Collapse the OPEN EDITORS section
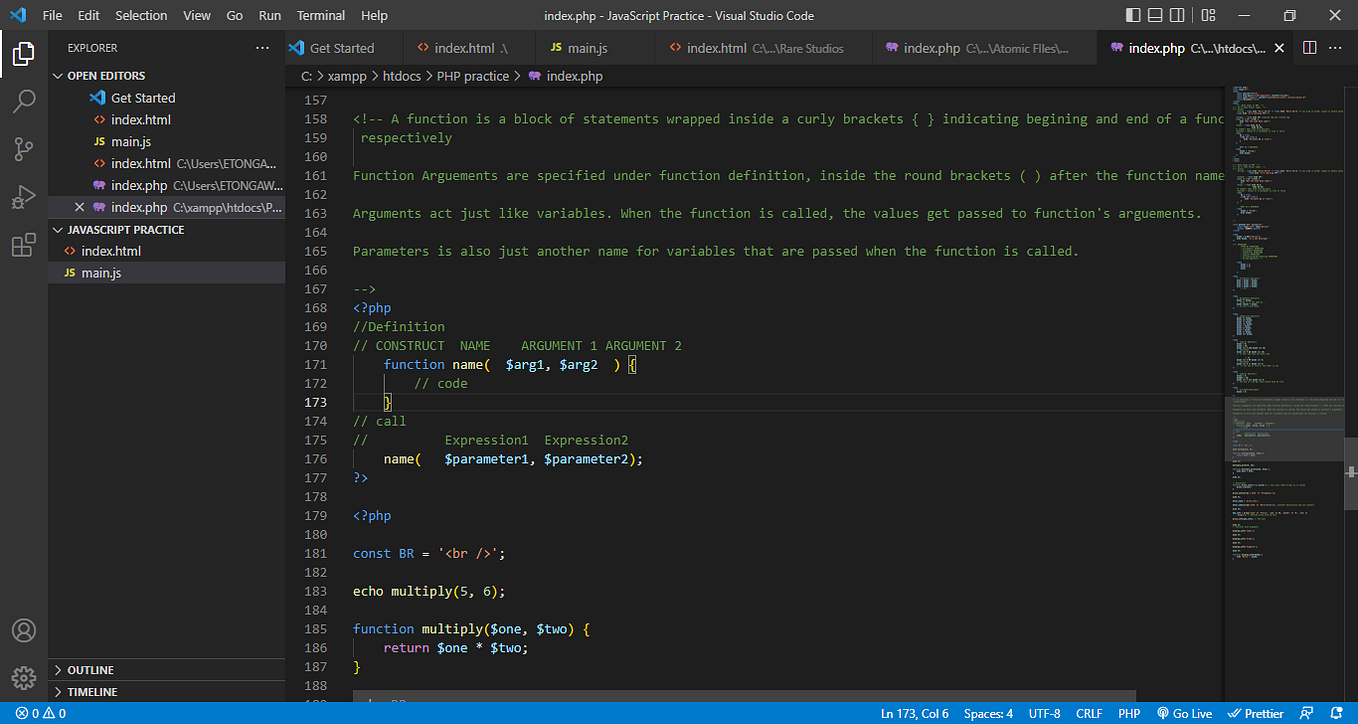 coord(57,75)
